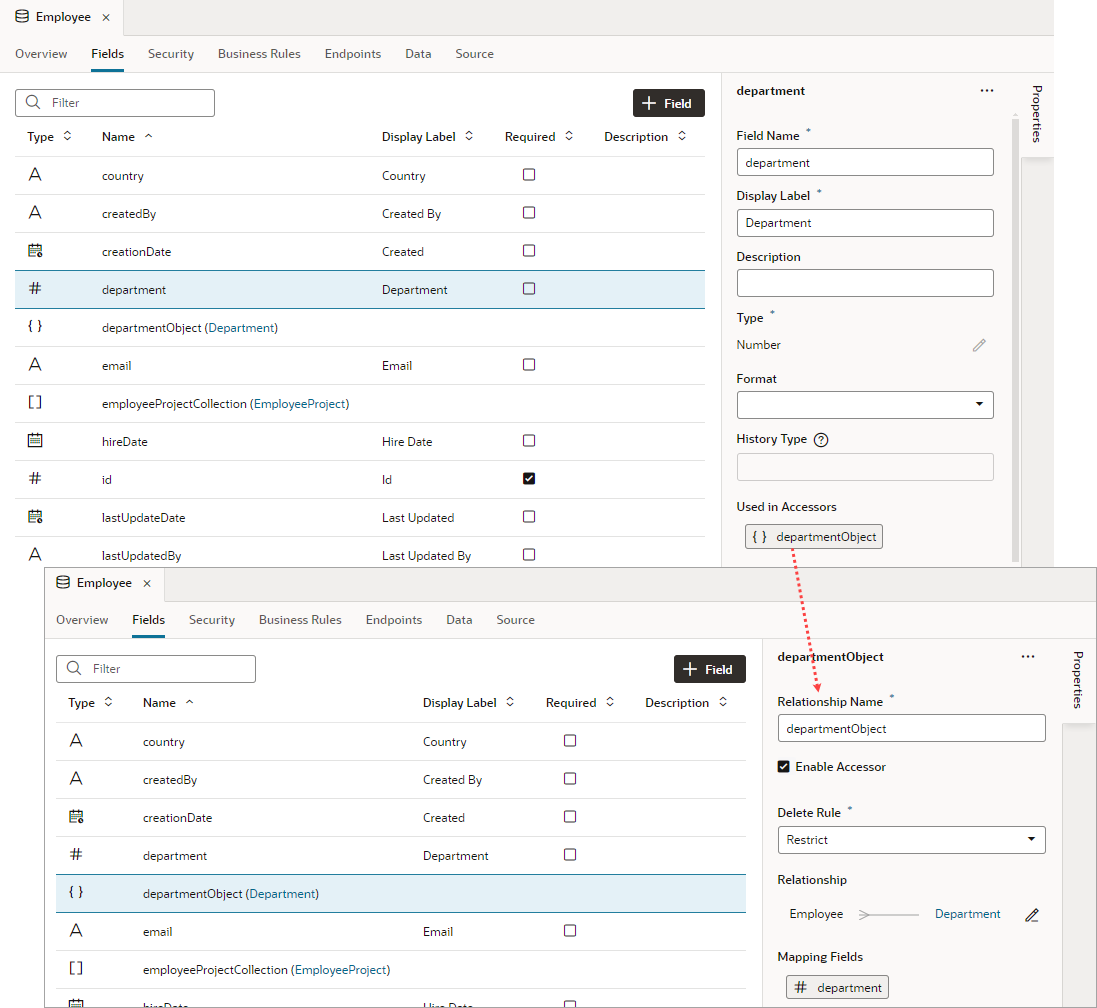Click the brackets icon of the employeeProjectCollection row, upper table

[35, 402]
